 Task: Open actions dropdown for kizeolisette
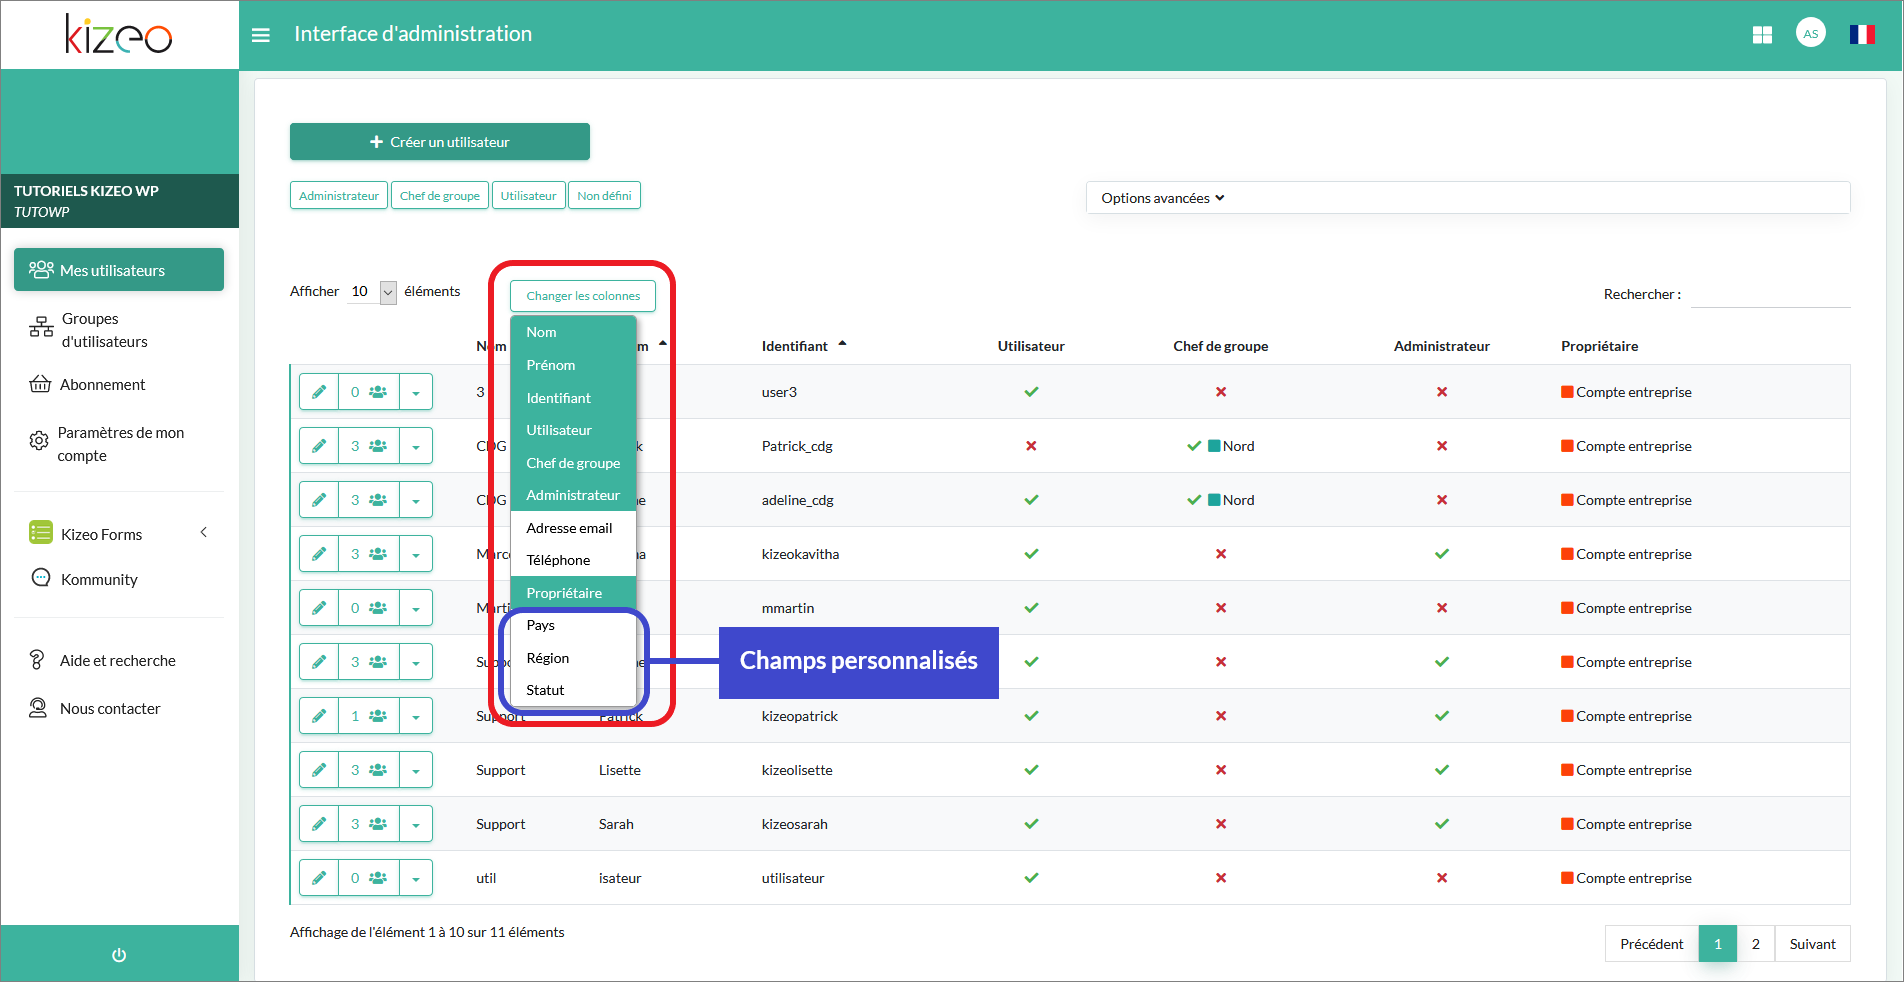(x=416, y=770)
